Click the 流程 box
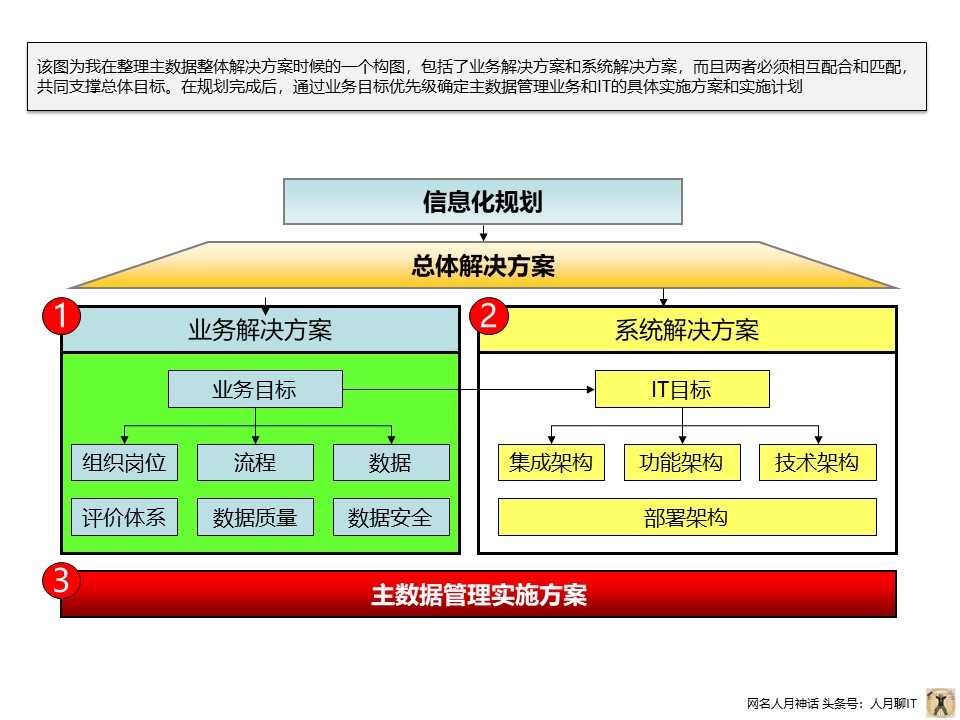The width and height of the screenshot is (960, 720). point(255,463)
